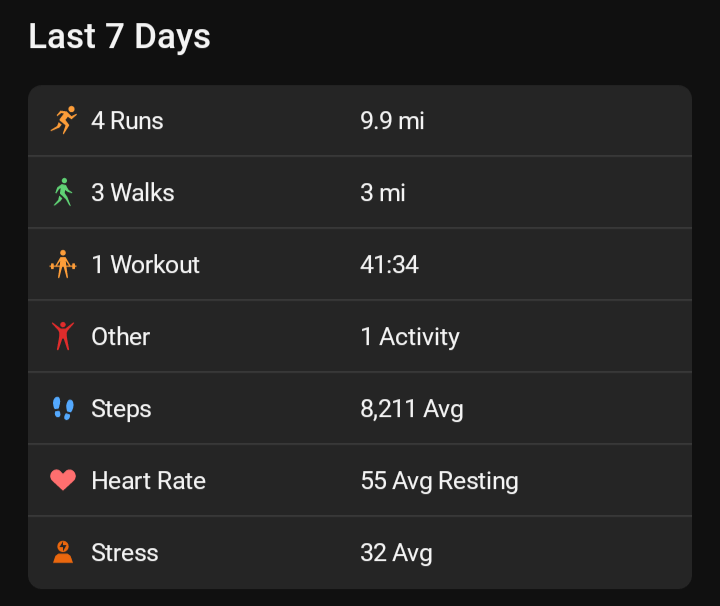Click the 41:34 workout duration
720x606 pixels.
[389, 265]
